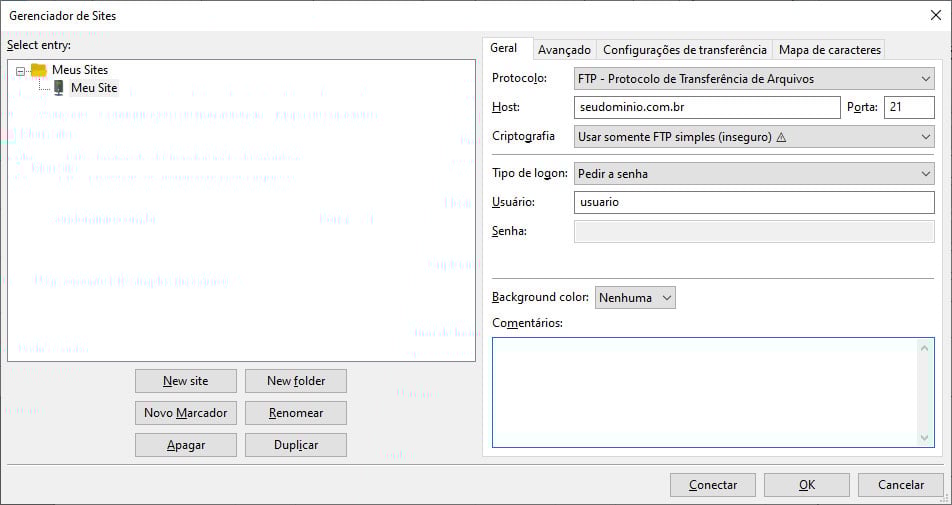Click the Gerenciador de Sites title text
Image resolution: width=952 pixels, height=505 pixels.
(63, 16)
